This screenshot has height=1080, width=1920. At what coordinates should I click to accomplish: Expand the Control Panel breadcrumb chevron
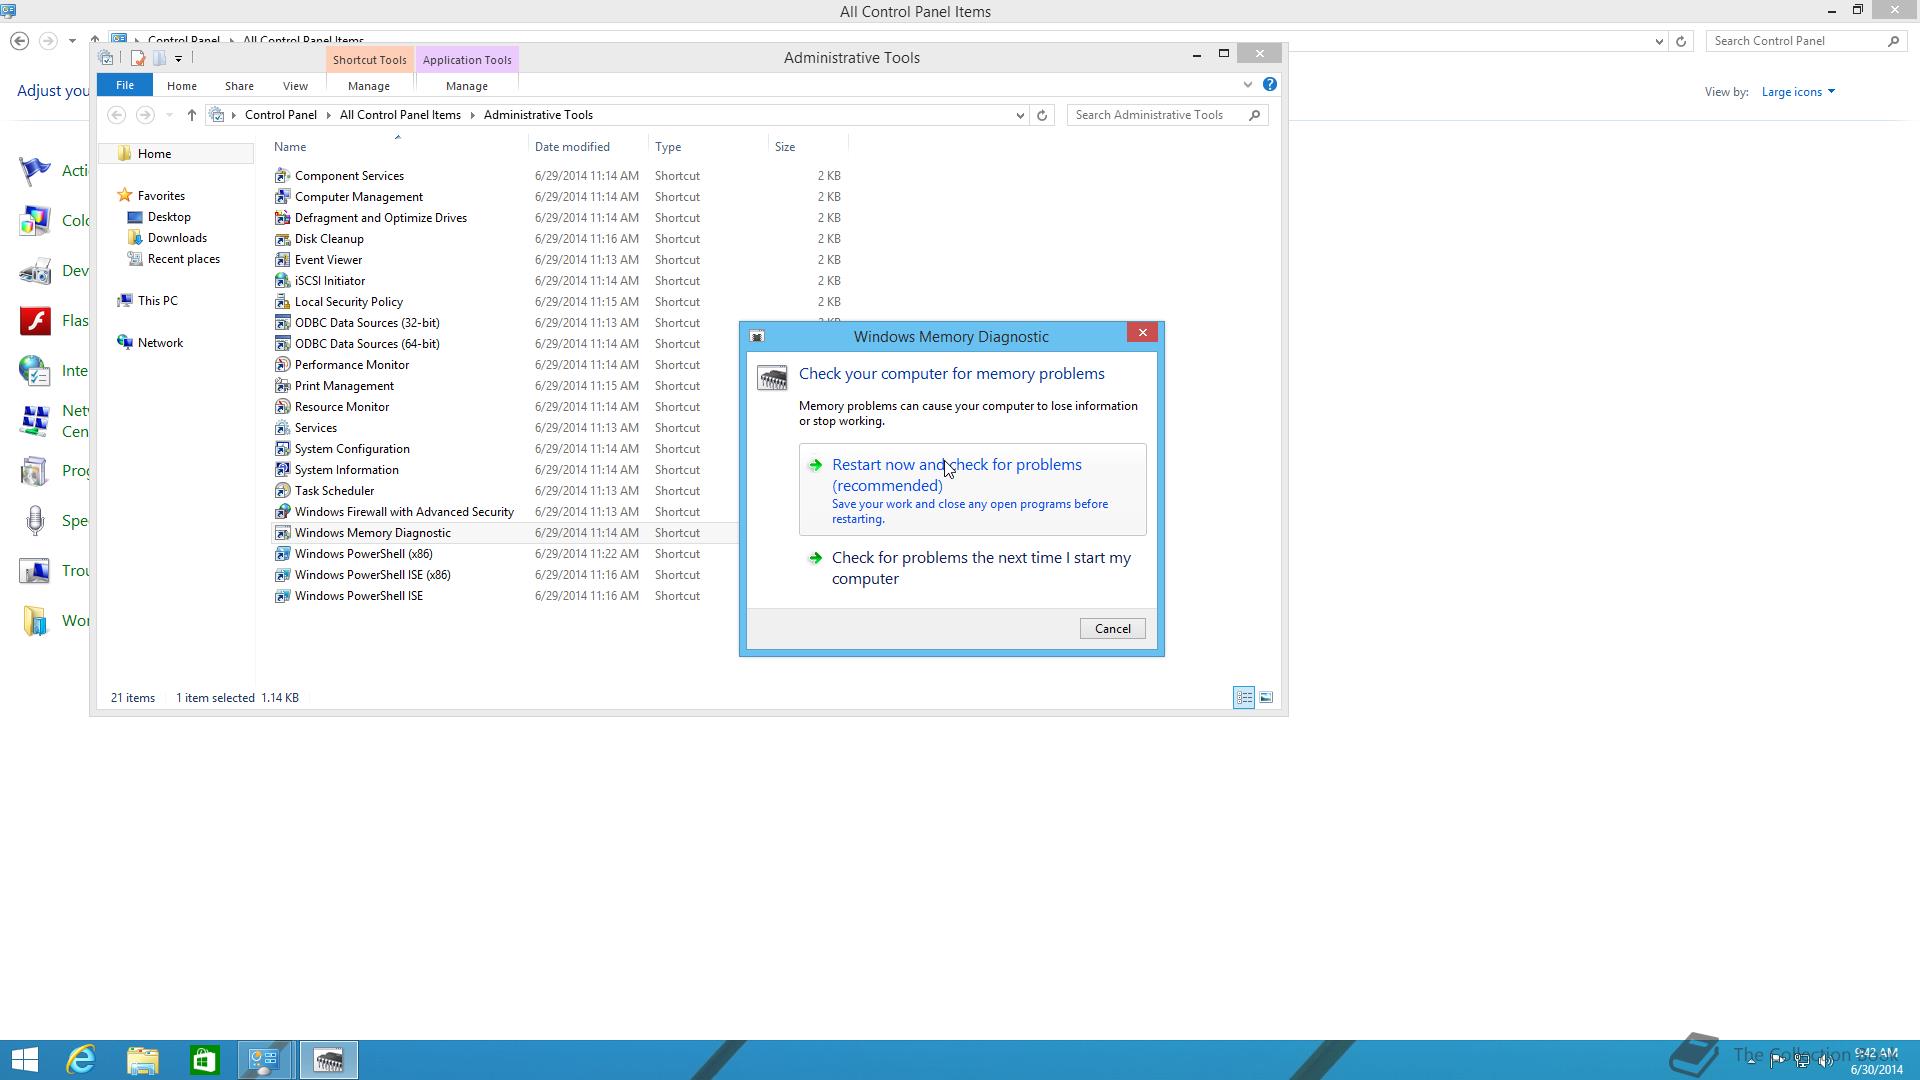coord(328,115)
